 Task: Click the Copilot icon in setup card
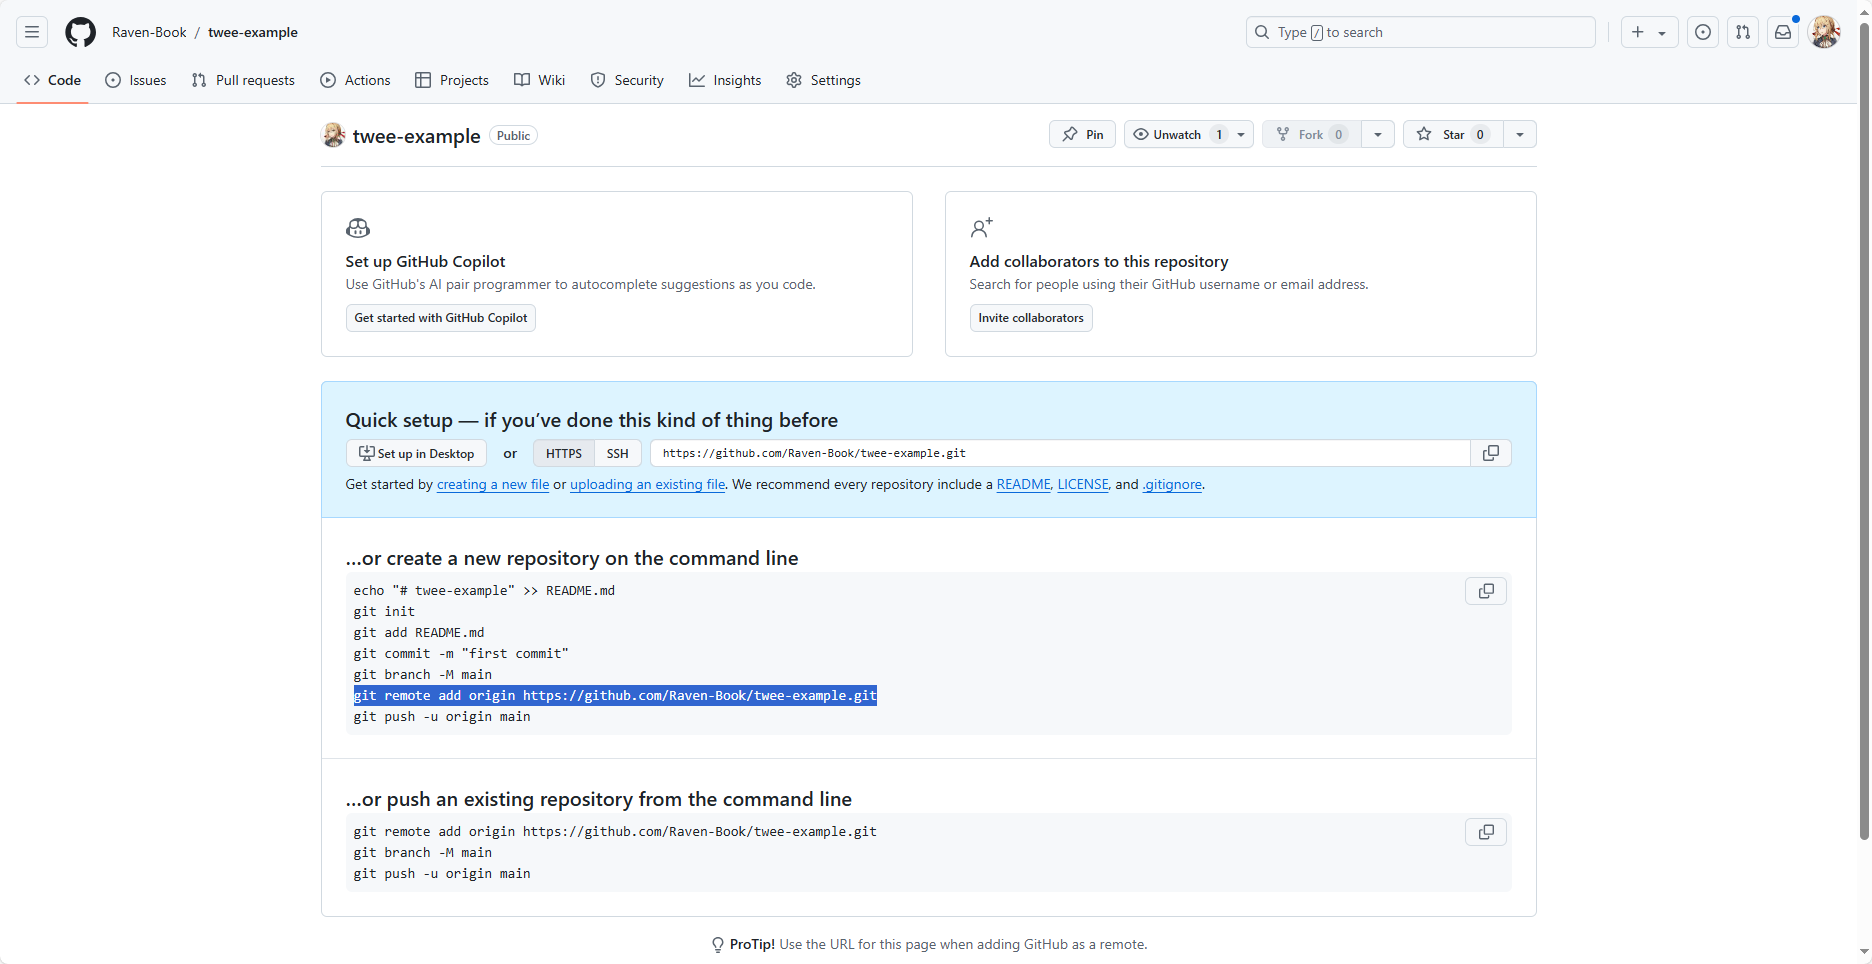click(358, 228)
